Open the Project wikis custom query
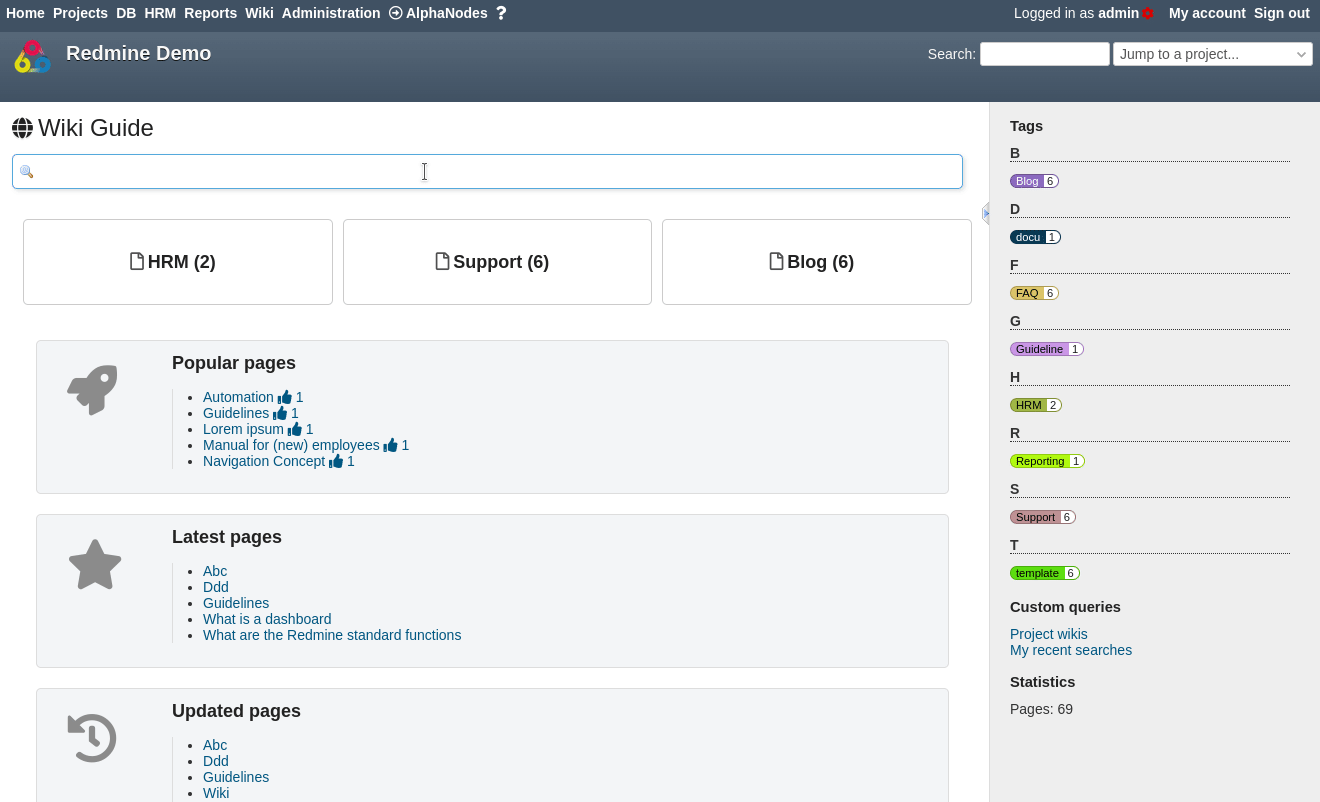Image resolution: width=1320 pixels, height=802 pixels. click(x=1048, y=634)
